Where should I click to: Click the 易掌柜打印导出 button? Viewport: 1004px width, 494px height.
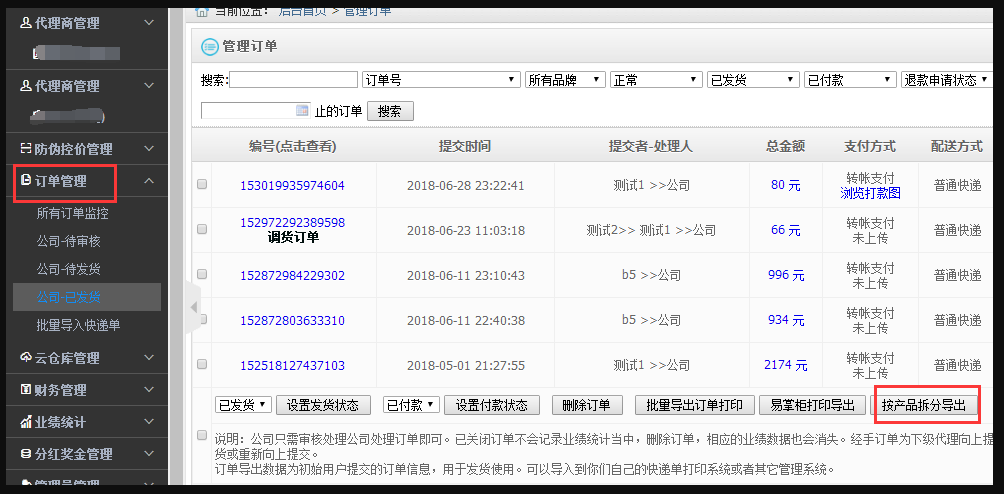pos(812,405)
